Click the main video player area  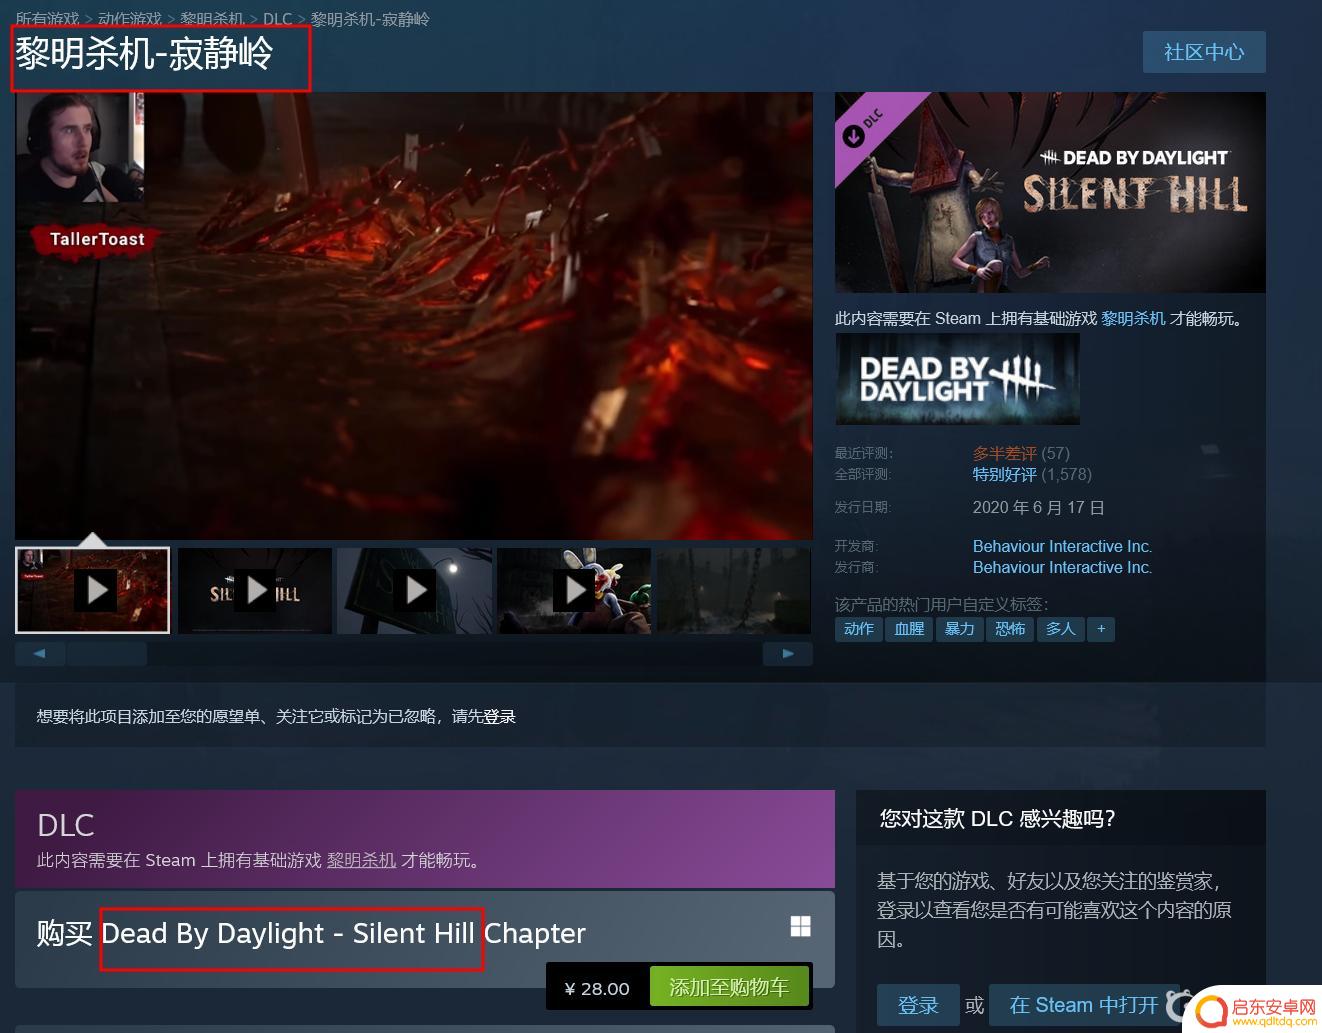click(414, 316)
